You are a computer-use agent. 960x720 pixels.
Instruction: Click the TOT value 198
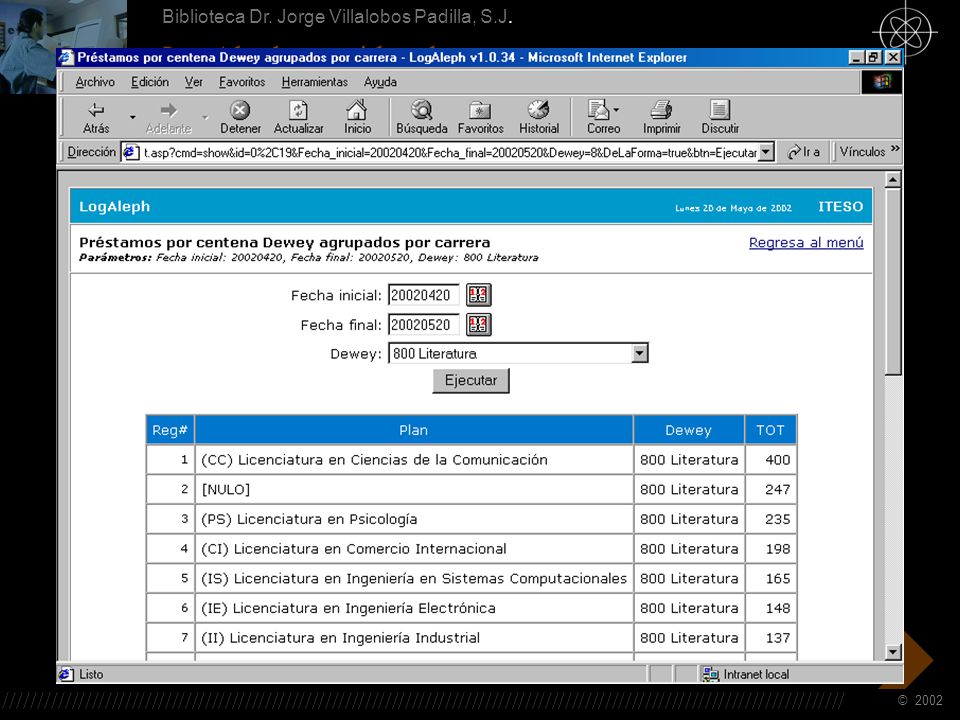(x=778, y=549)
